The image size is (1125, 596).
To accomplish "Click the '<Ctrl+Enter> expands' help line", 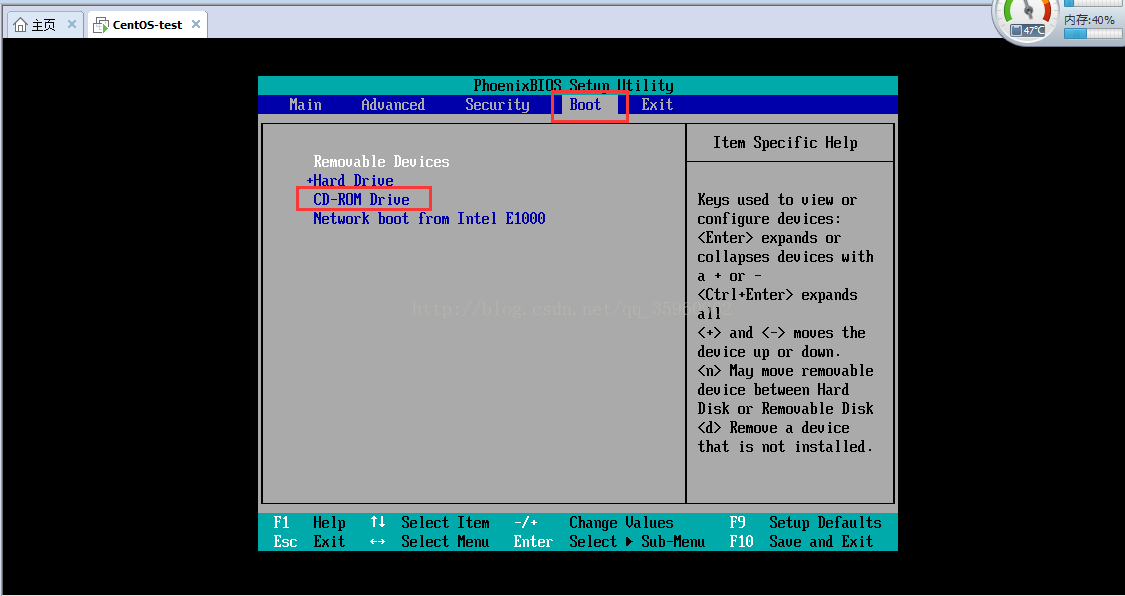I will click(x=777, y=295).
